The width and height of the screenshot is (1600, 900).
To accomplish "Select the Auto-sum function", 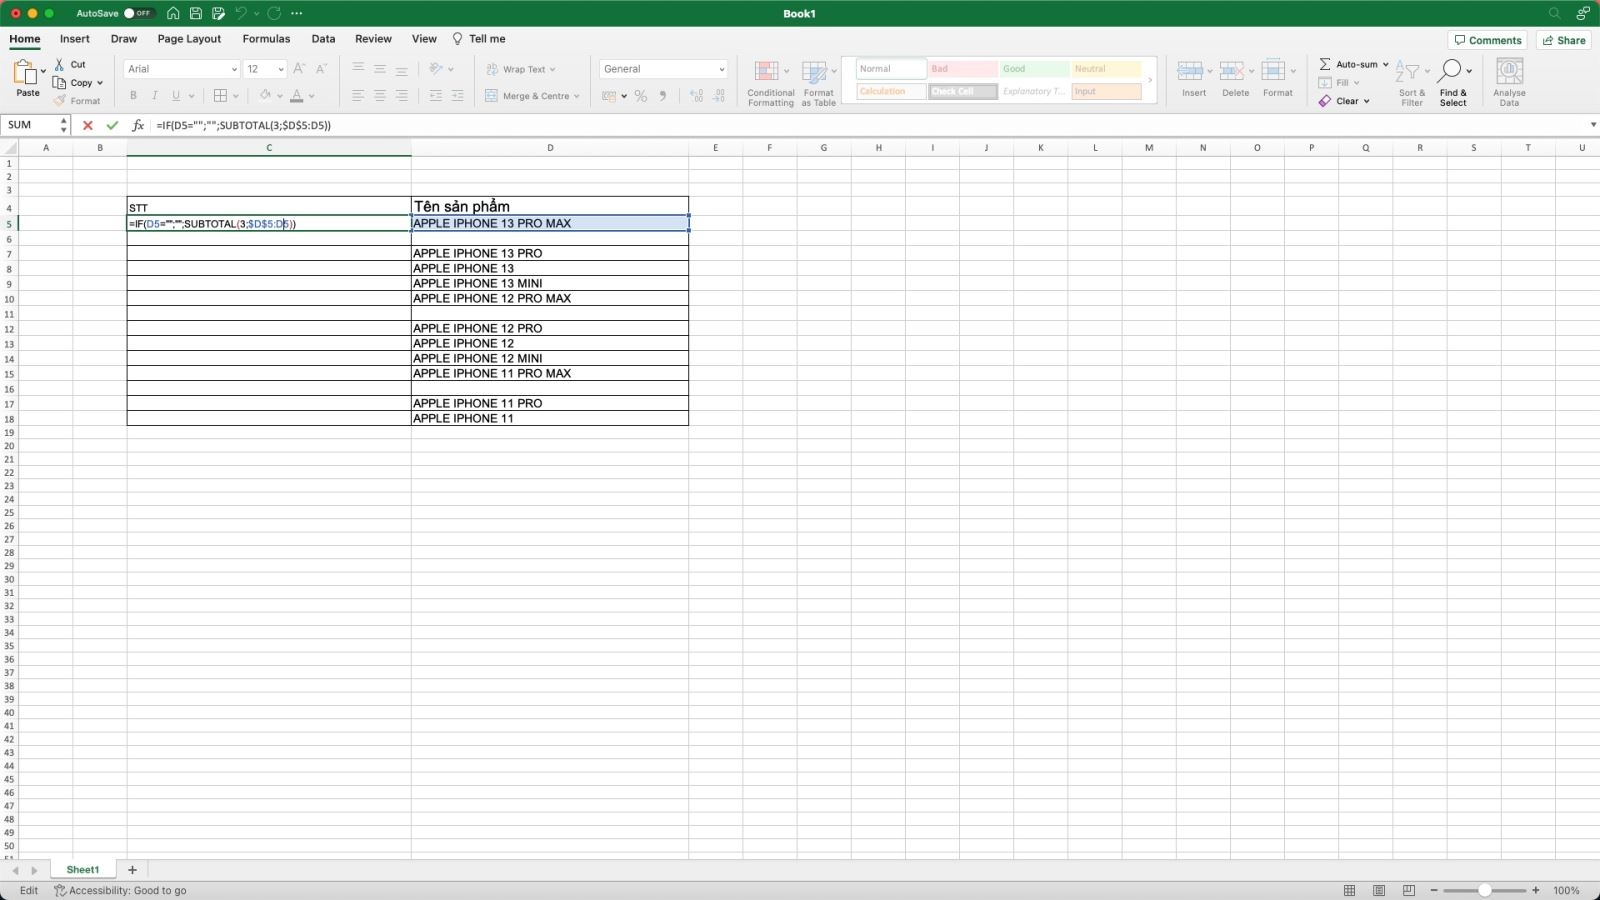I will click(1352, 63).
